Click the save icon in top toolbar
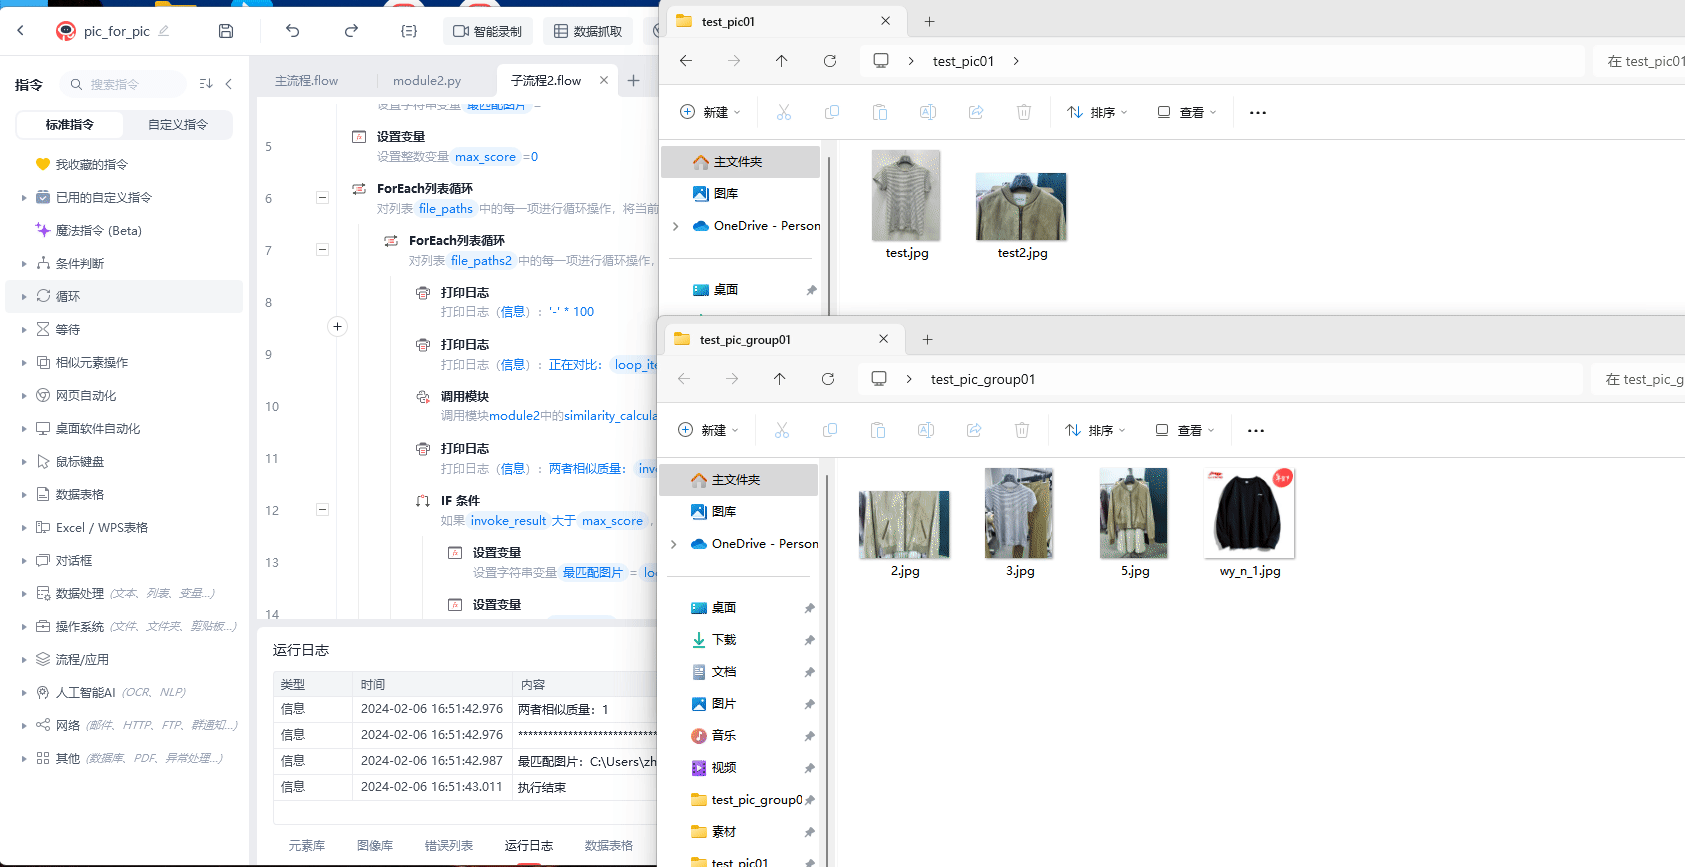This screenshot has height=867, width=1685. [x=226, y=31]
